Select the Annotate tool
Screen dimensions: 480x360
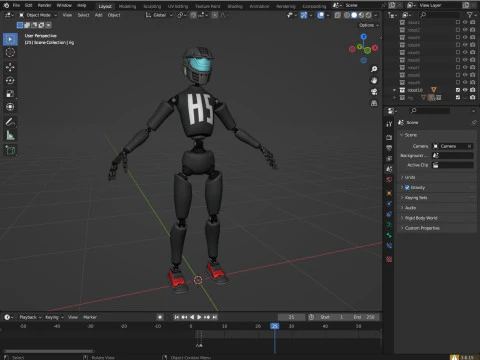click(x=10, y=122)
